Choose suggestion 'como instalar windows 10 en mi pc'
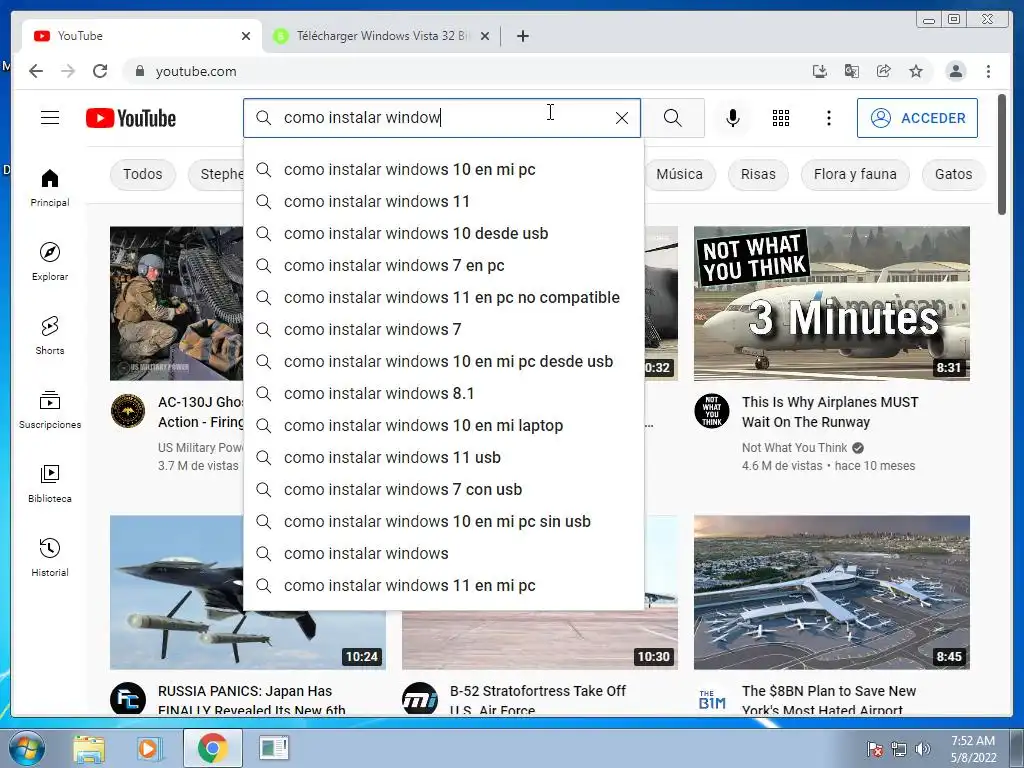Viewport: 1024px width, 768px height. tap(443, 170)
